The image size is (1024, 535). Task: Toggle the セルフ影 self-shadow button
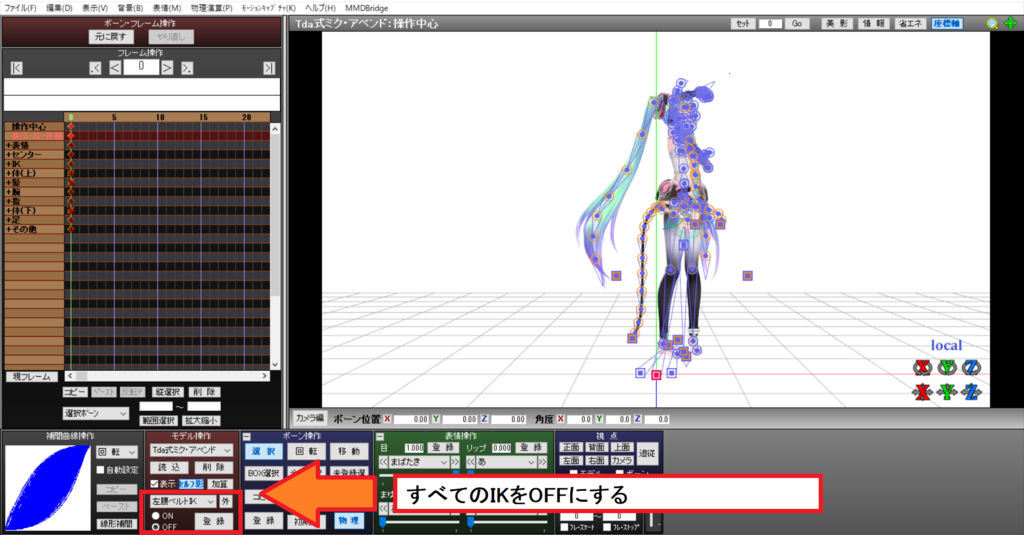pyautogui.click(x=191, y=484)
